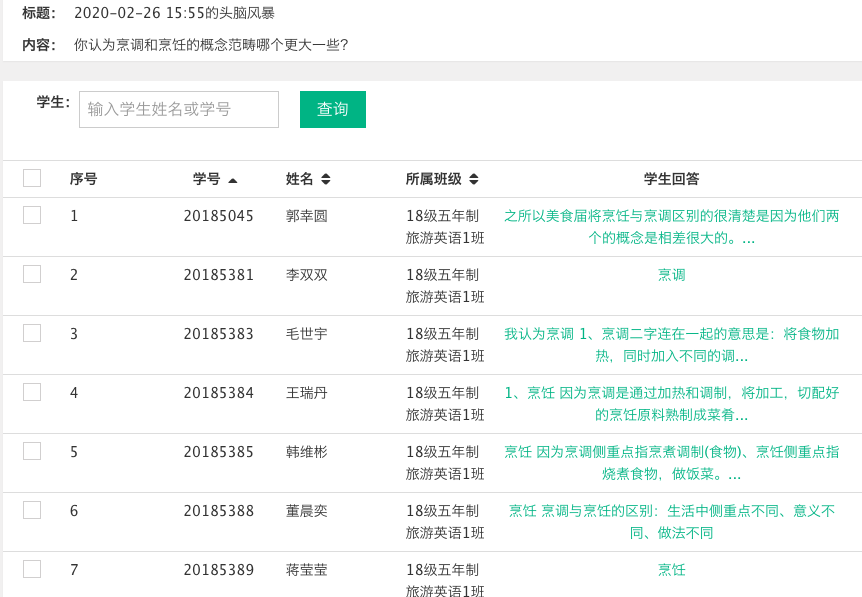Tick the checkbox beside 毛世宇
The width and height of the screenshot is (862, 597).
32,333
